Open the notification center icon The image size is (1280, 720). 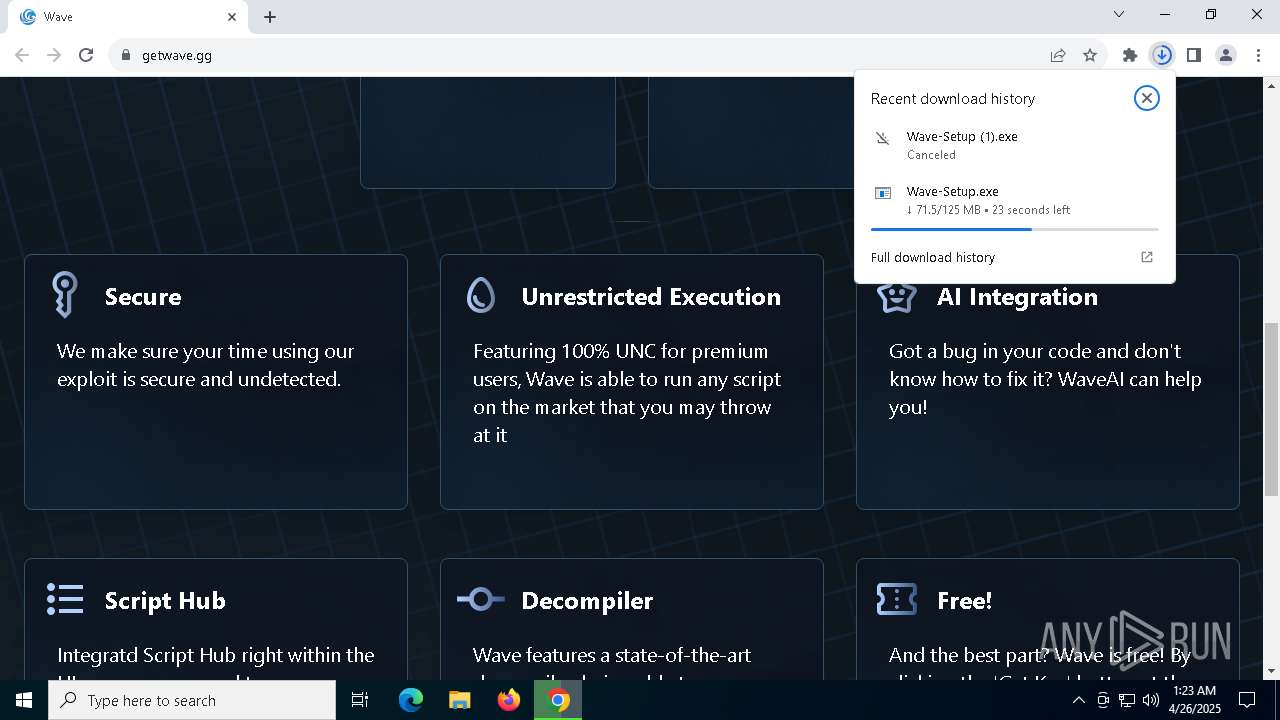click(1247, 700)
